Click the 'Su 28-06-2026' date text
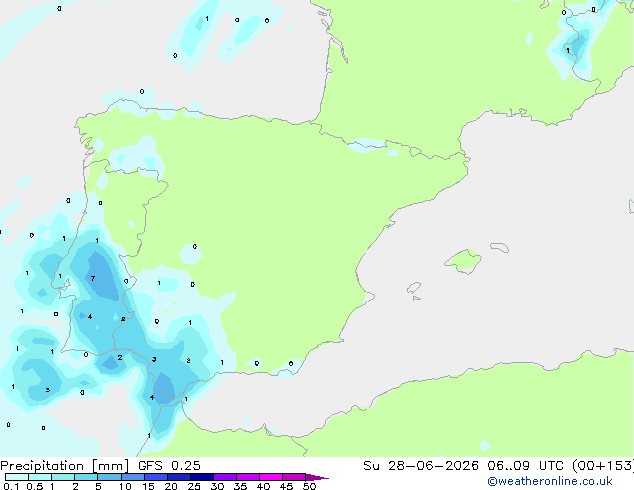 pos(421,466)
